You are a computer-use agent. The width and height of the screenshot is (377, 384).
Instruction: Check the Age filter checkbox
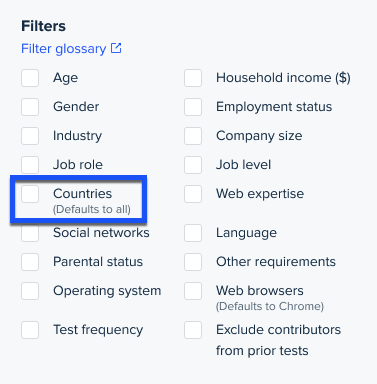[30, 78]
